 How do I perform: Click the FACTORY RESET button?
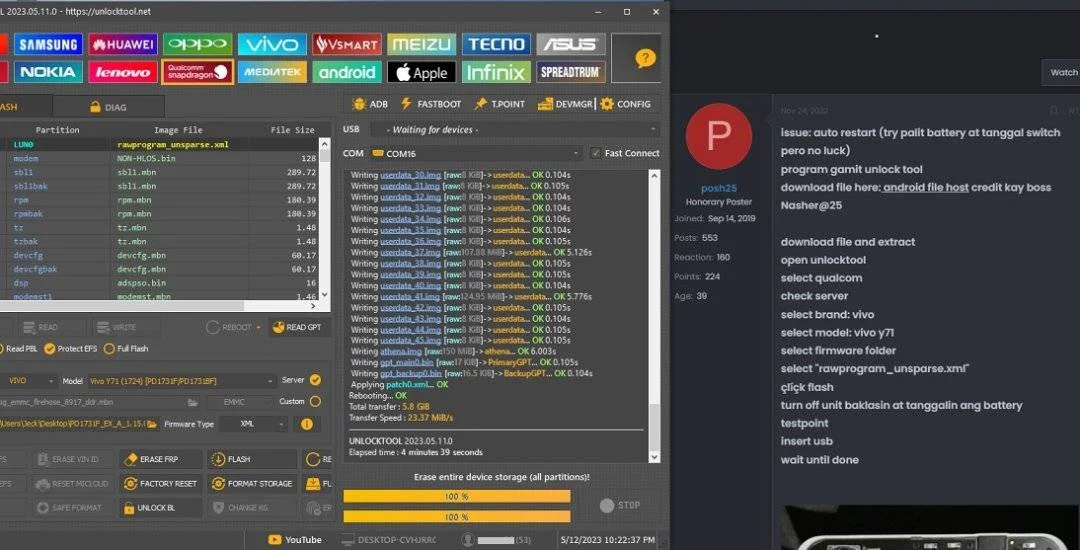[160, 484]
